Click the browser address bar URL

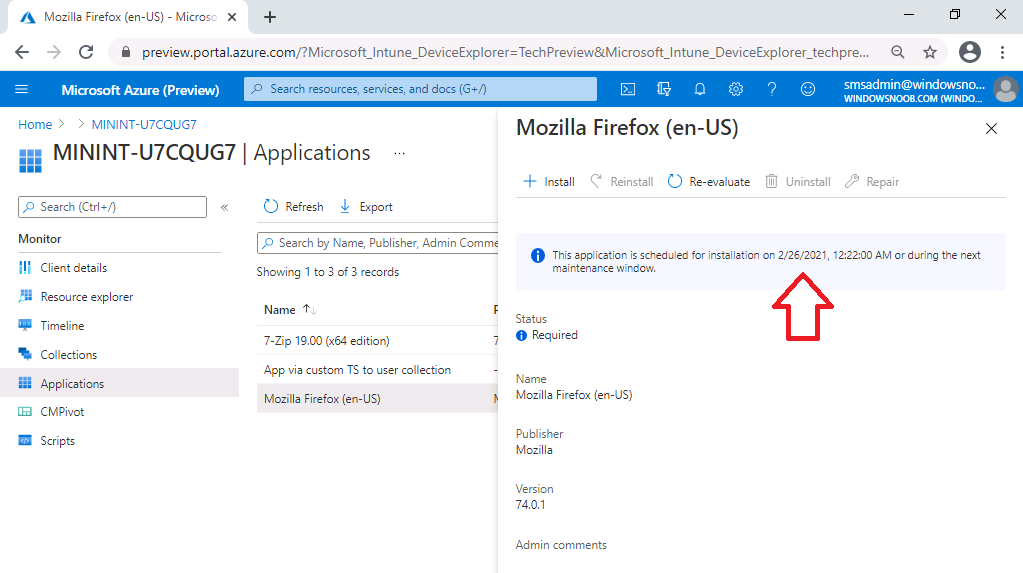[505, 52]
